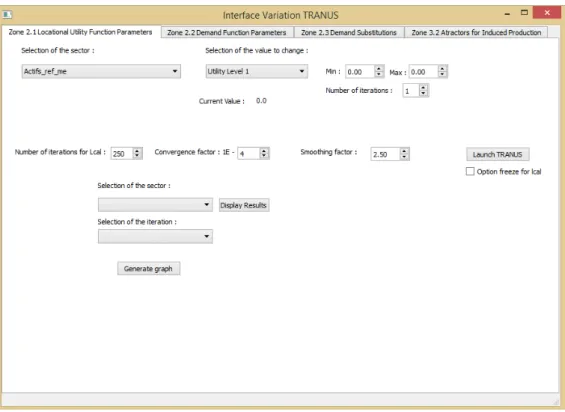Increase the Min value with up arrow

click(379, 68)
